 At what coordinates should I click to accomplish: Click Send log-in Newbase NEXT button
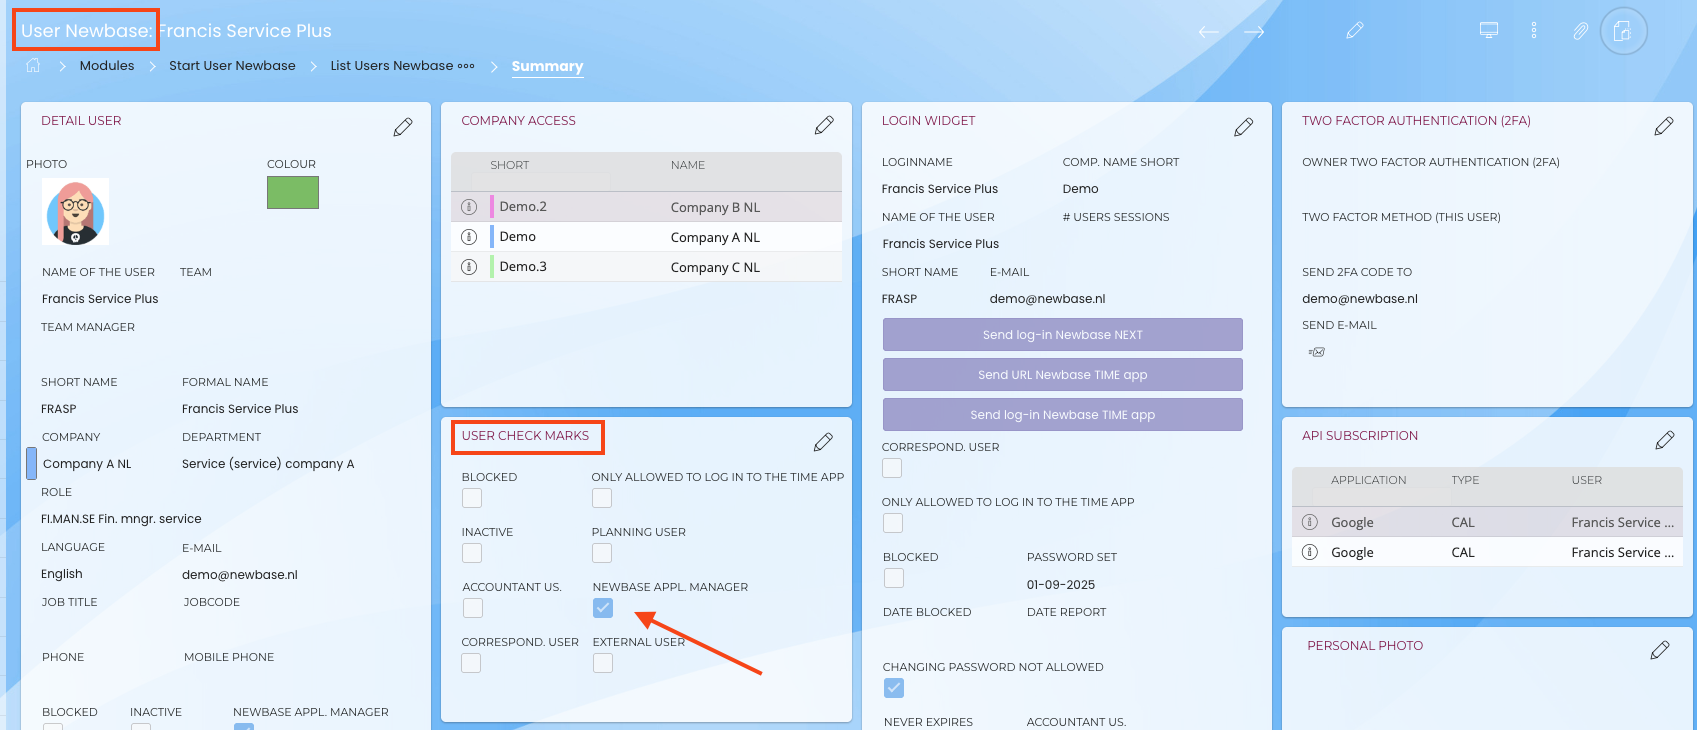pos(1063,335)
